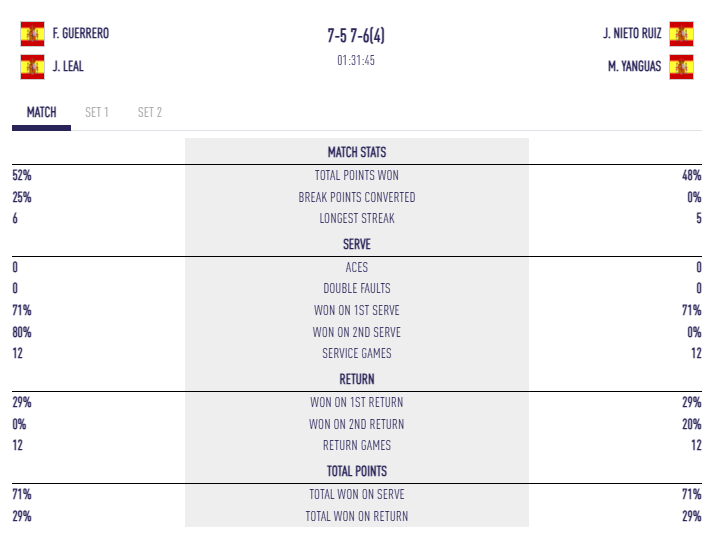This screenshot has height=539, width=708.
Task: Click the 7-5 7-6(4) match score
Action: pyautogui.click(x=356, y=36)
